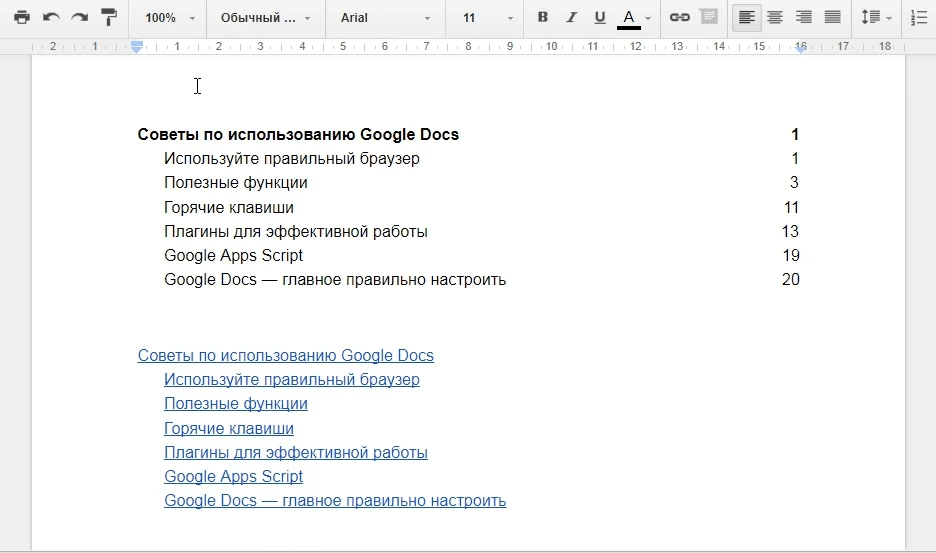Open the 100% zoom dropdown
The height and width of the screenshot is (553, 936).
click(x=169, y=18)
